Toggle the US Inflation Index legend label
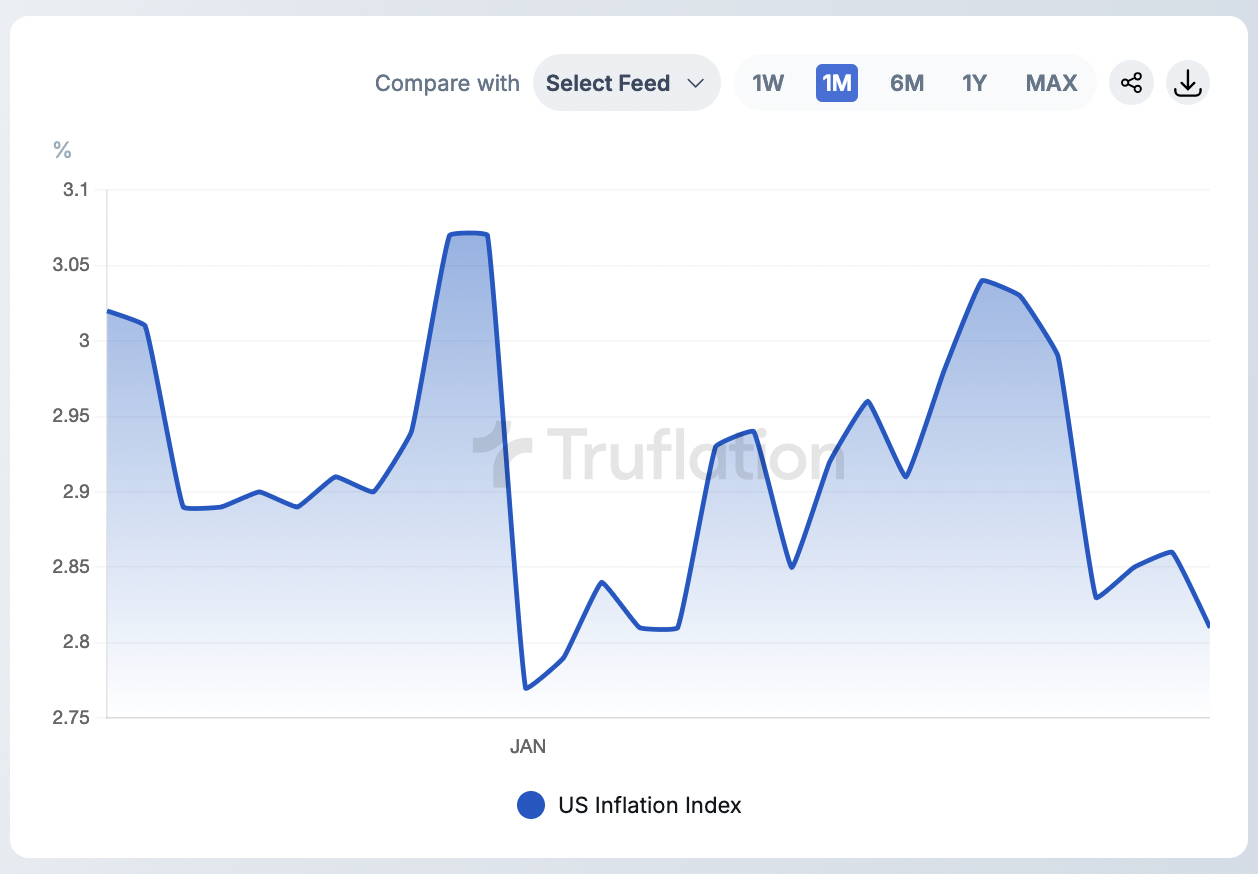 650,805
